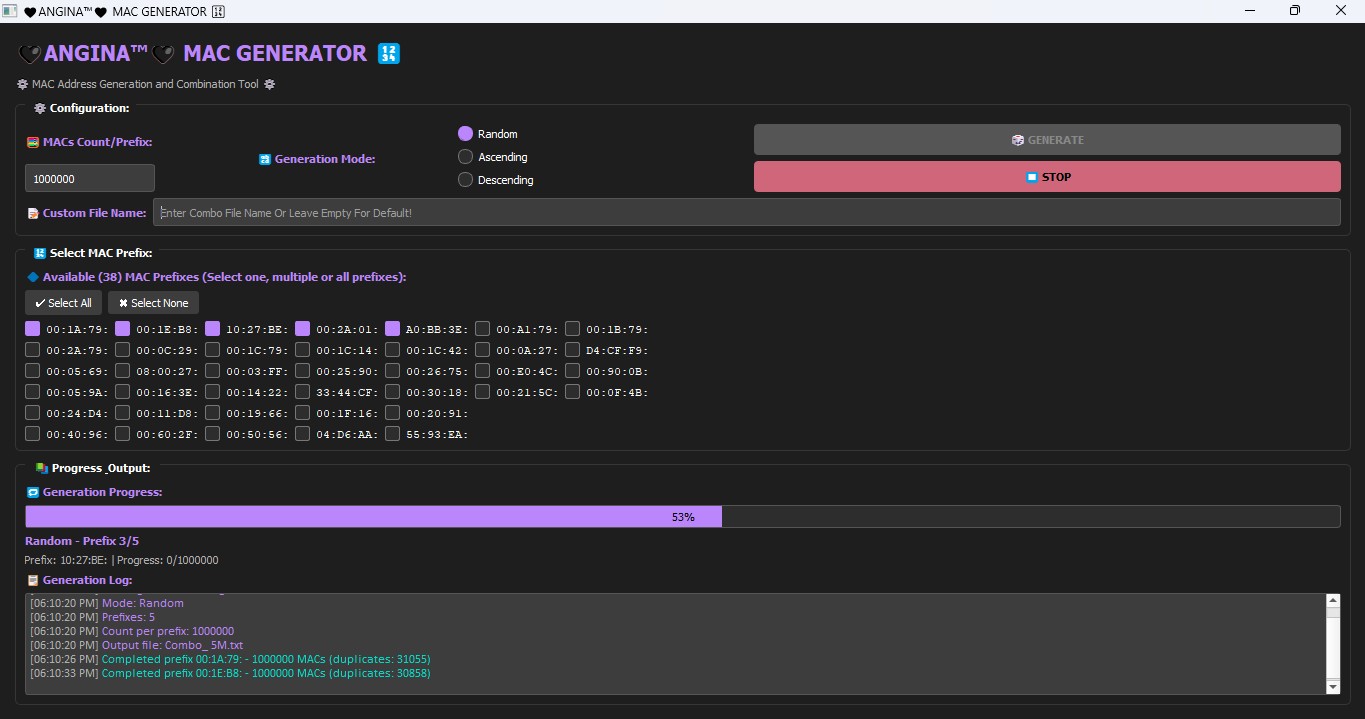Screen dimensions: 1365x719
Task: Click the Generation Log icon
Action: (x=33, y=580)
